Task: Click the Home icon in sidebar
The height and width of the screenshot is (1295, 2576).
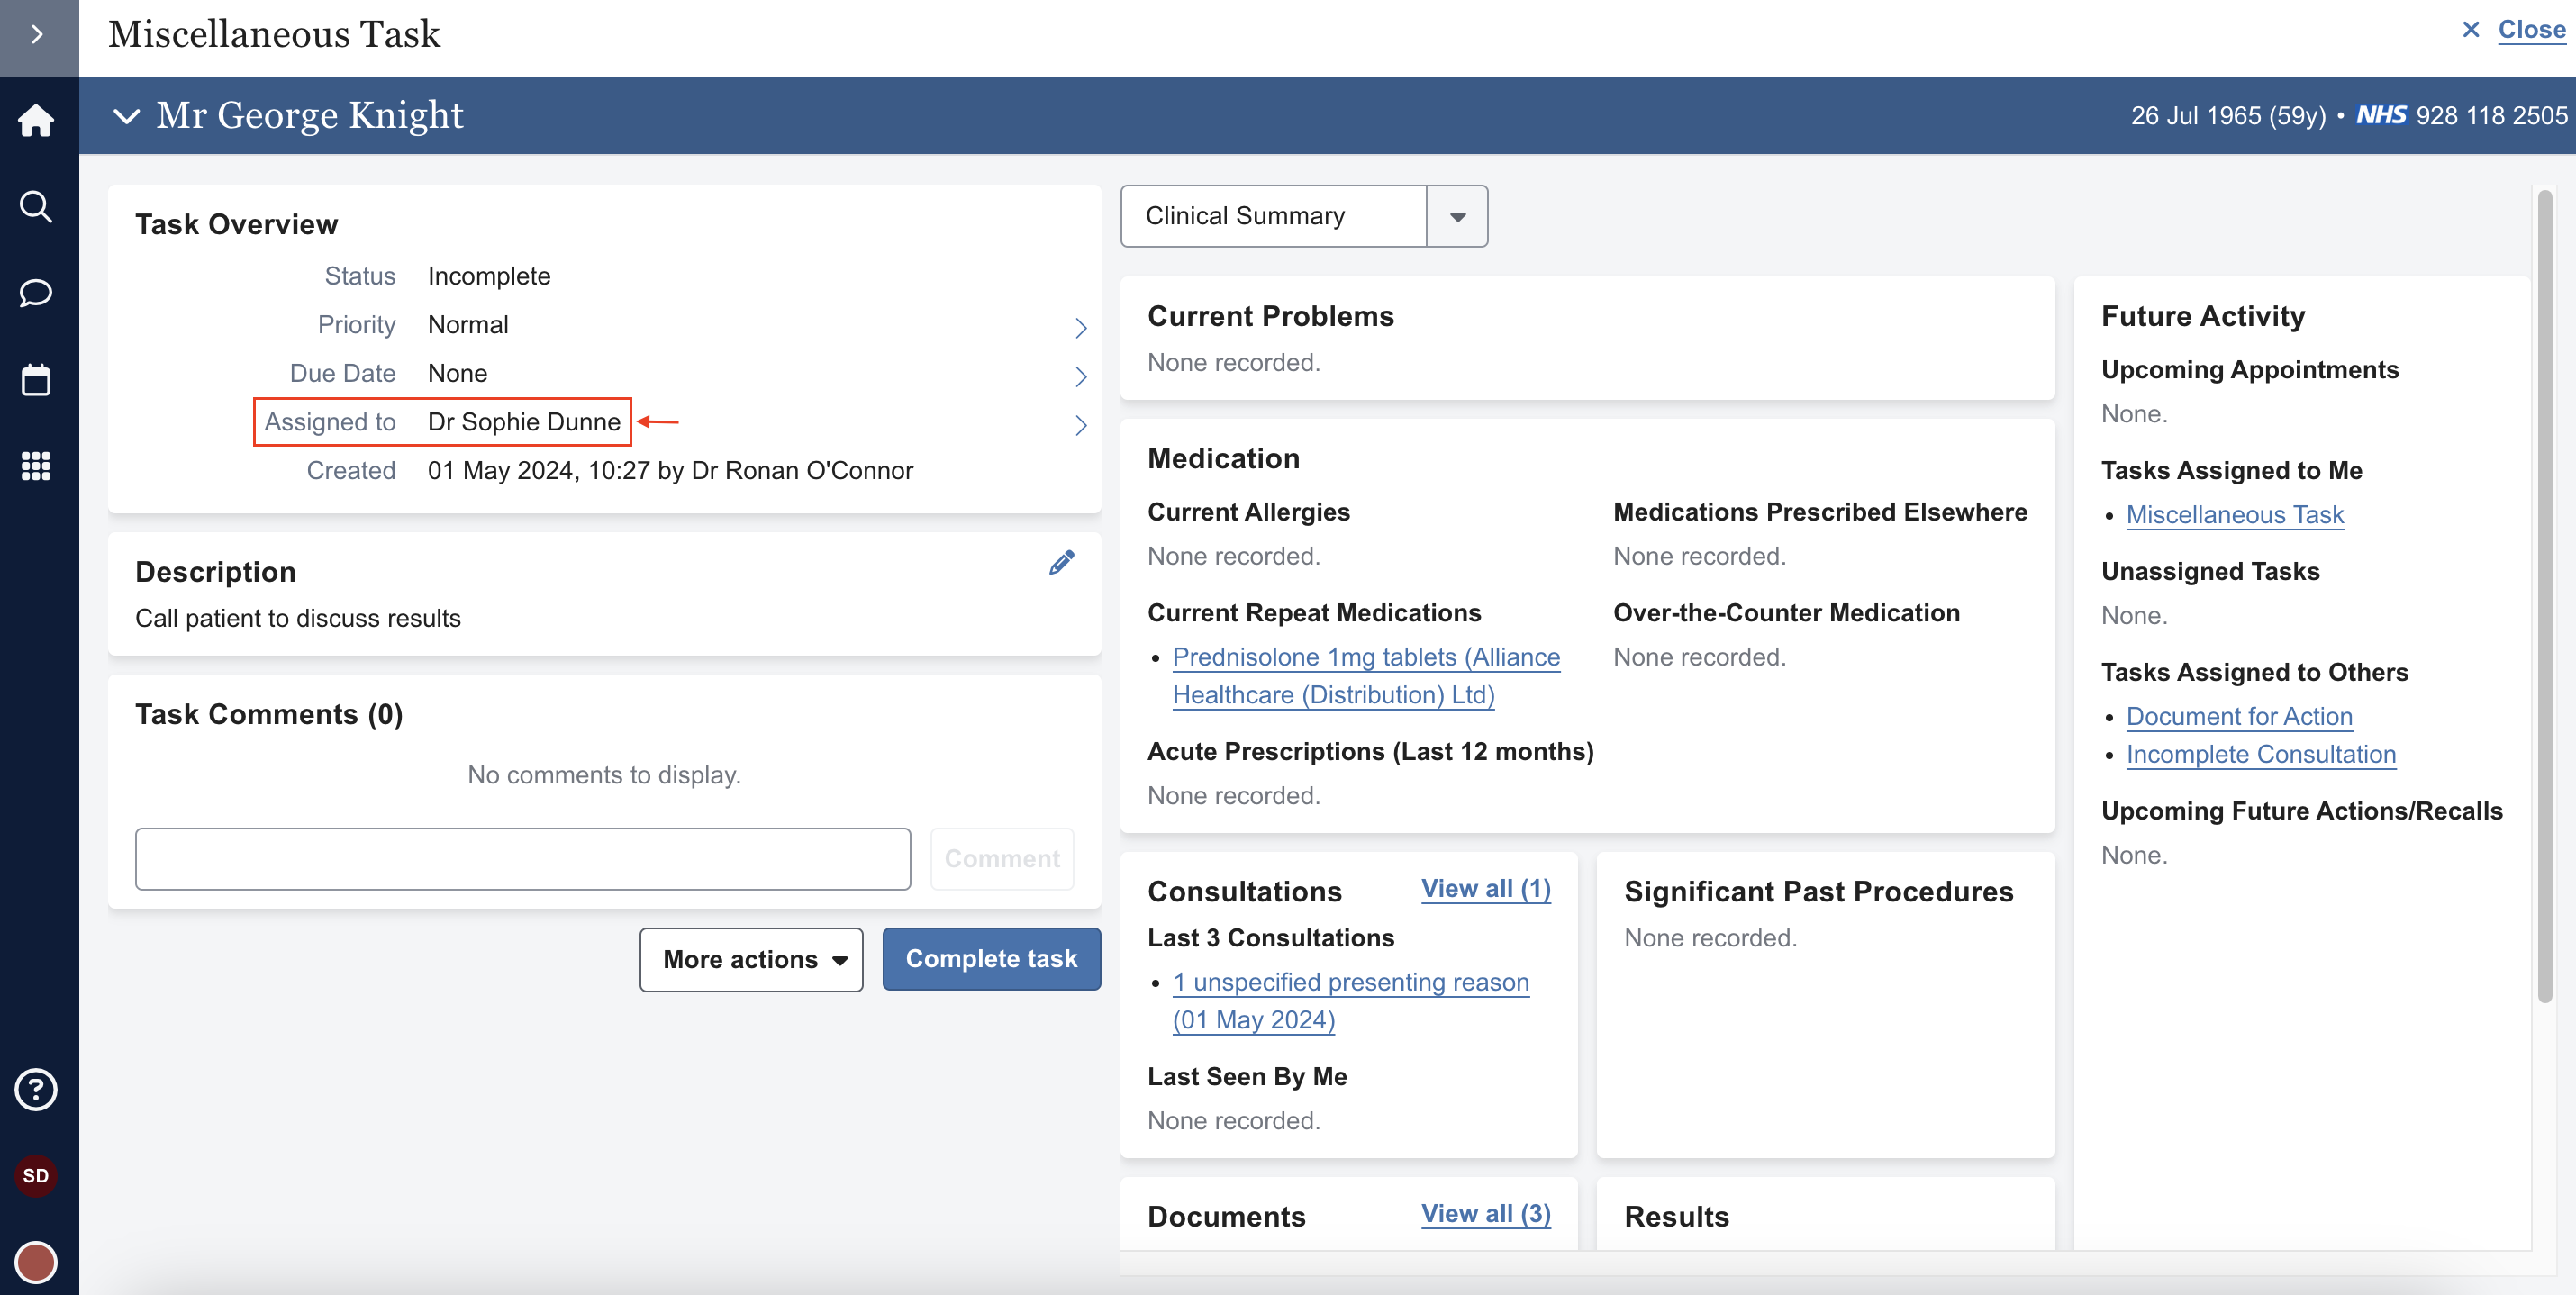Action: coord(36,120)
